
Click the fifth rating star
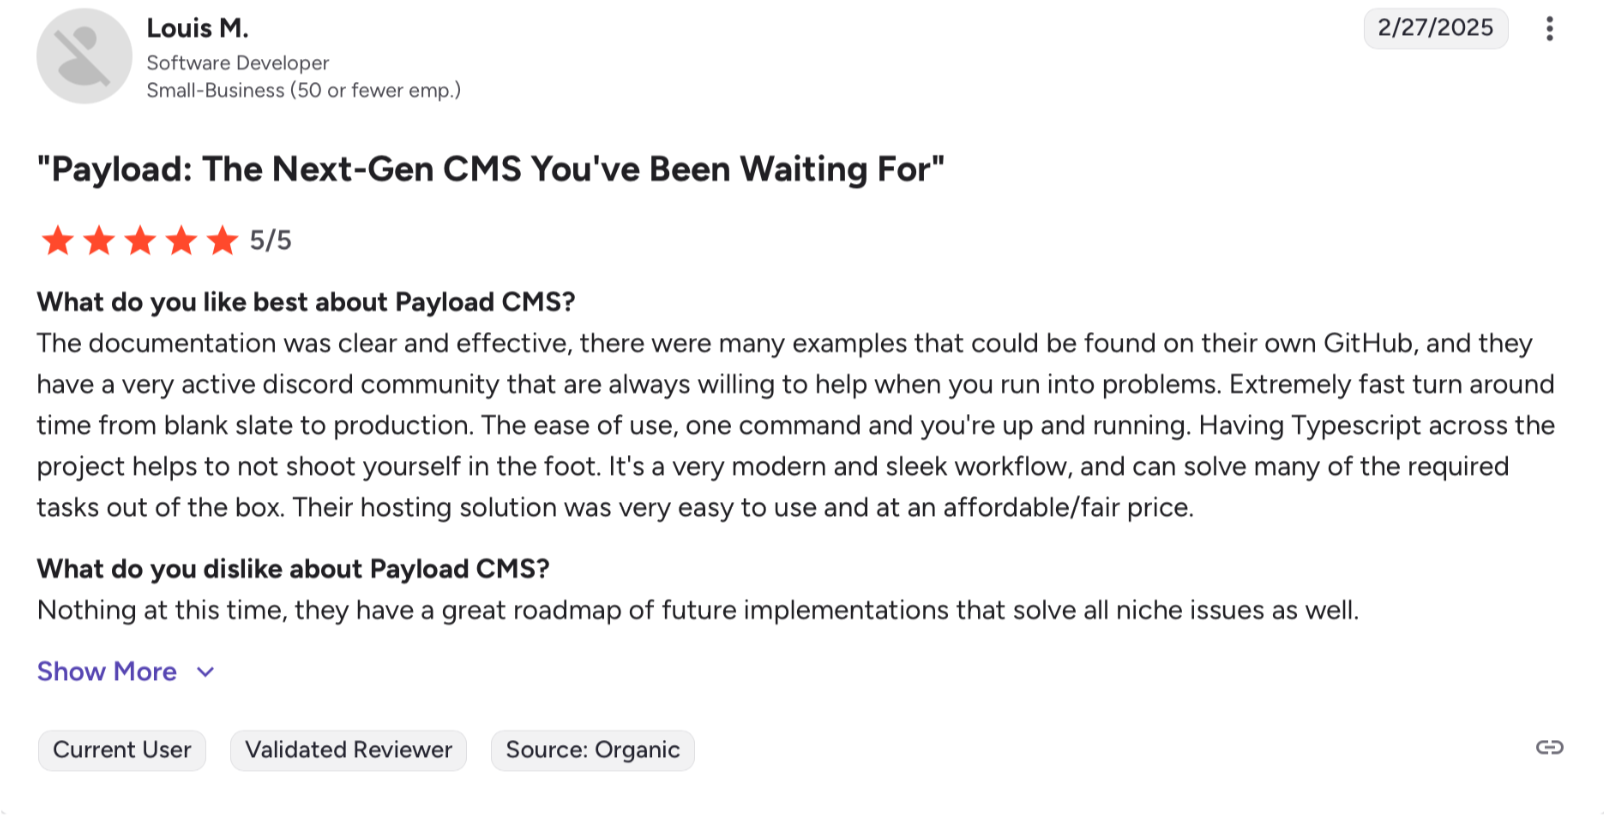(222, 241)
